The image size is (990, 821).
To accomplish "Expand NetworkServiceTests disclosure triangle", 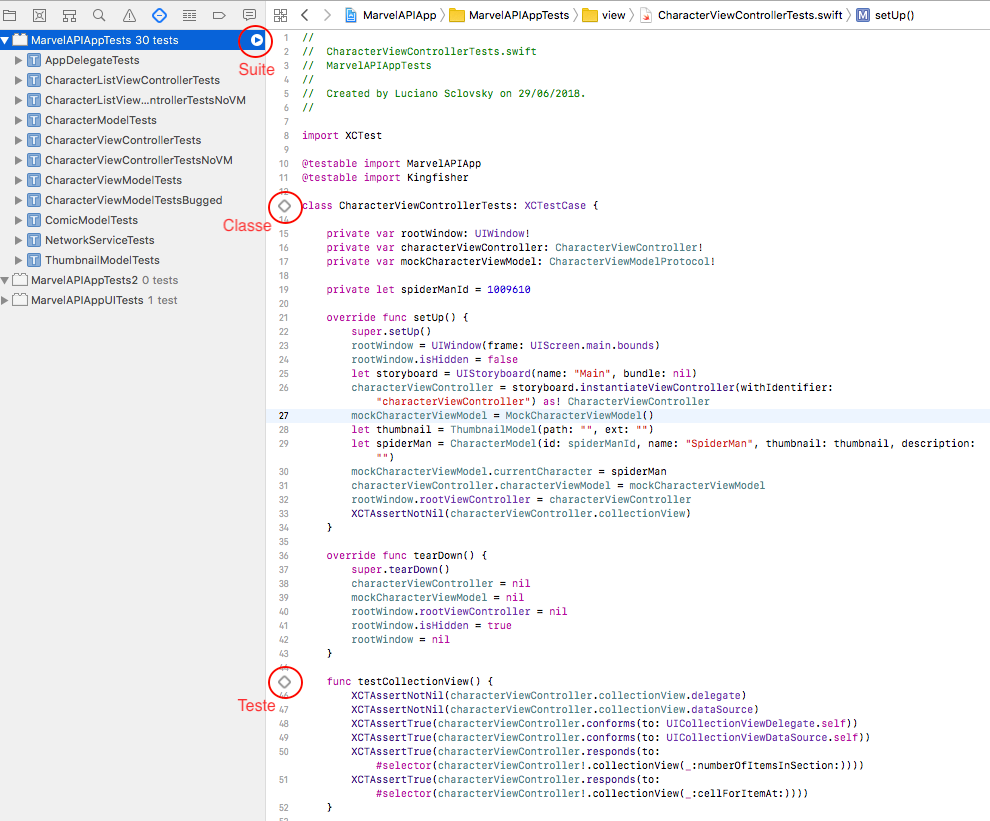I will tap(18, 241).
